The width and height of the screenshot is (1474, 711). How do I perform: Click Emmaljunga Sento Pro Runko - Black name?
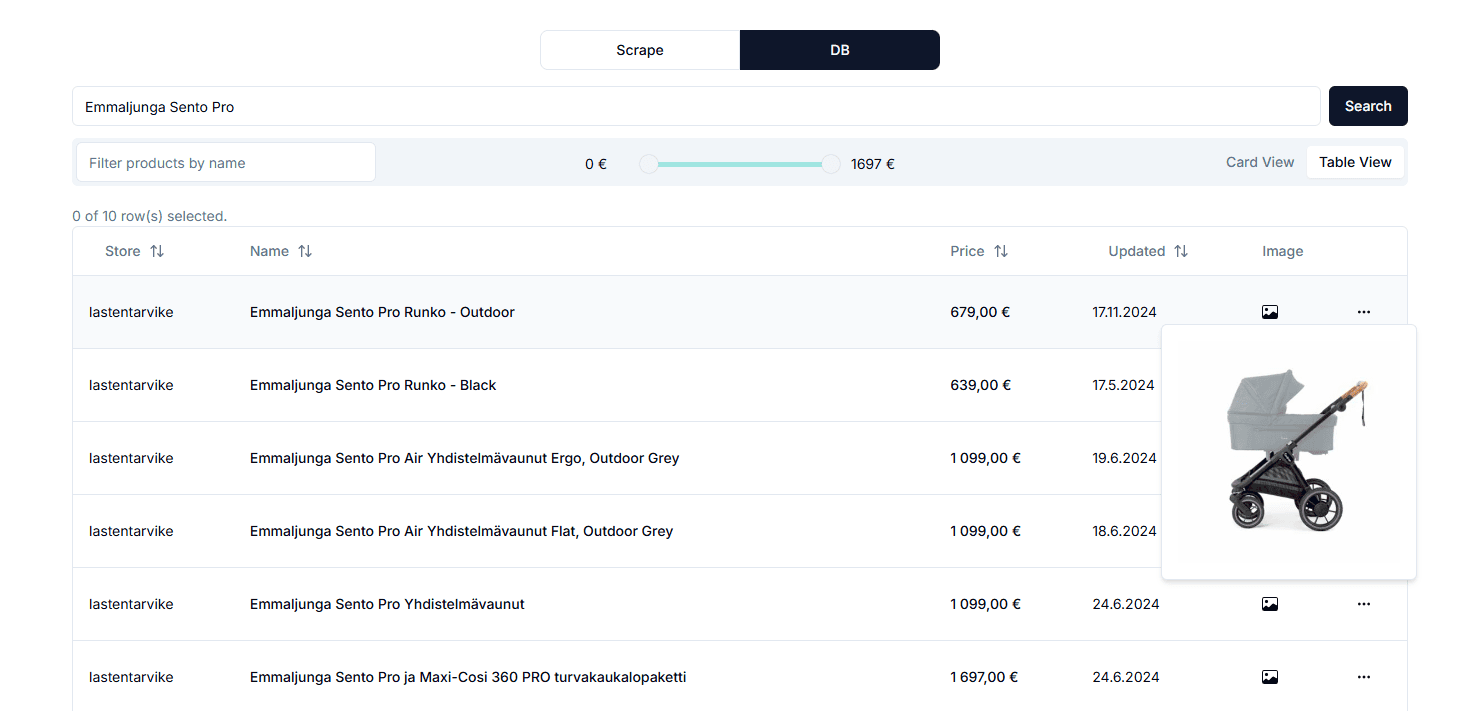[373, 385]
